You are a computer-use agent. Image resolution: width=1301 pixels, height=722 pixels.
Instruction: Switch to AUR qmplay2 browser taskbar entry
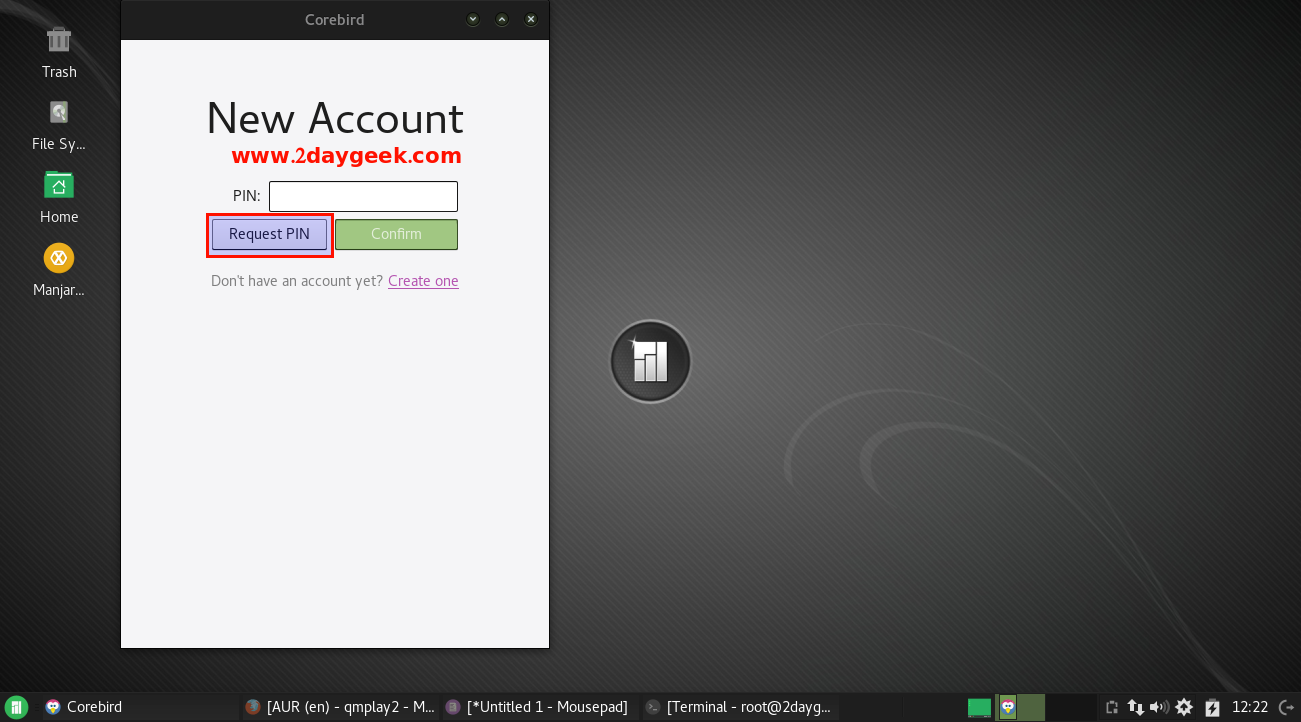(340, 707)
